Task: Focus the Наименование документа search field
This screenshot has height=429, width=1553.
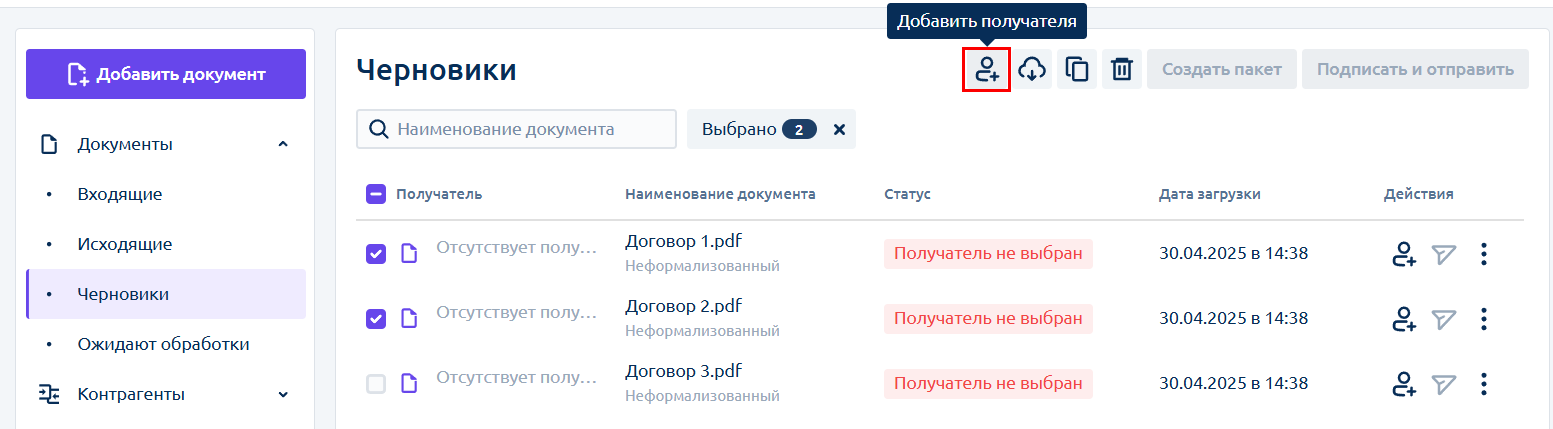Action: [516, 129]
